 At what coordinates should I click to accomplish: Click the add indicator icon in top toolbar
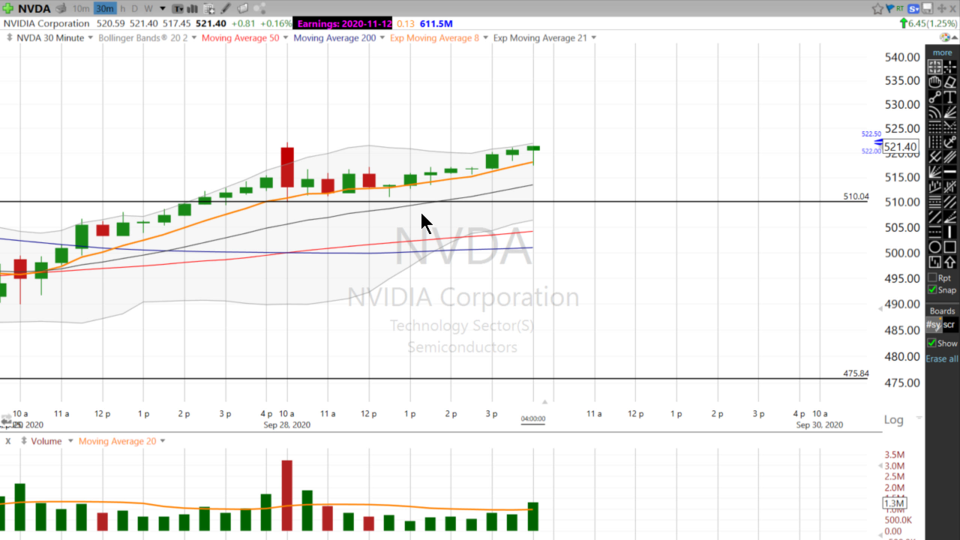coord(209,9)
